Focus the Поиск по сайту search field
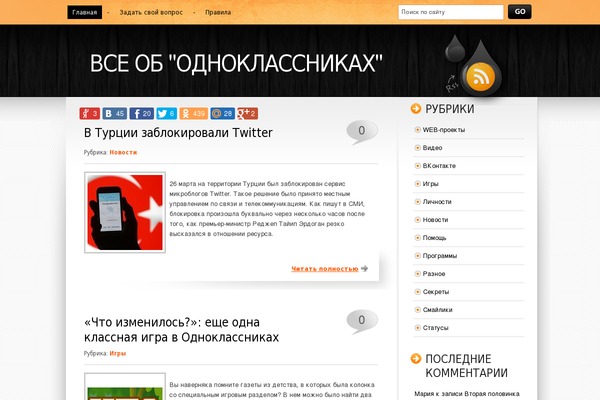Screen dimensions: 600x400 click(x=451, y=12)
